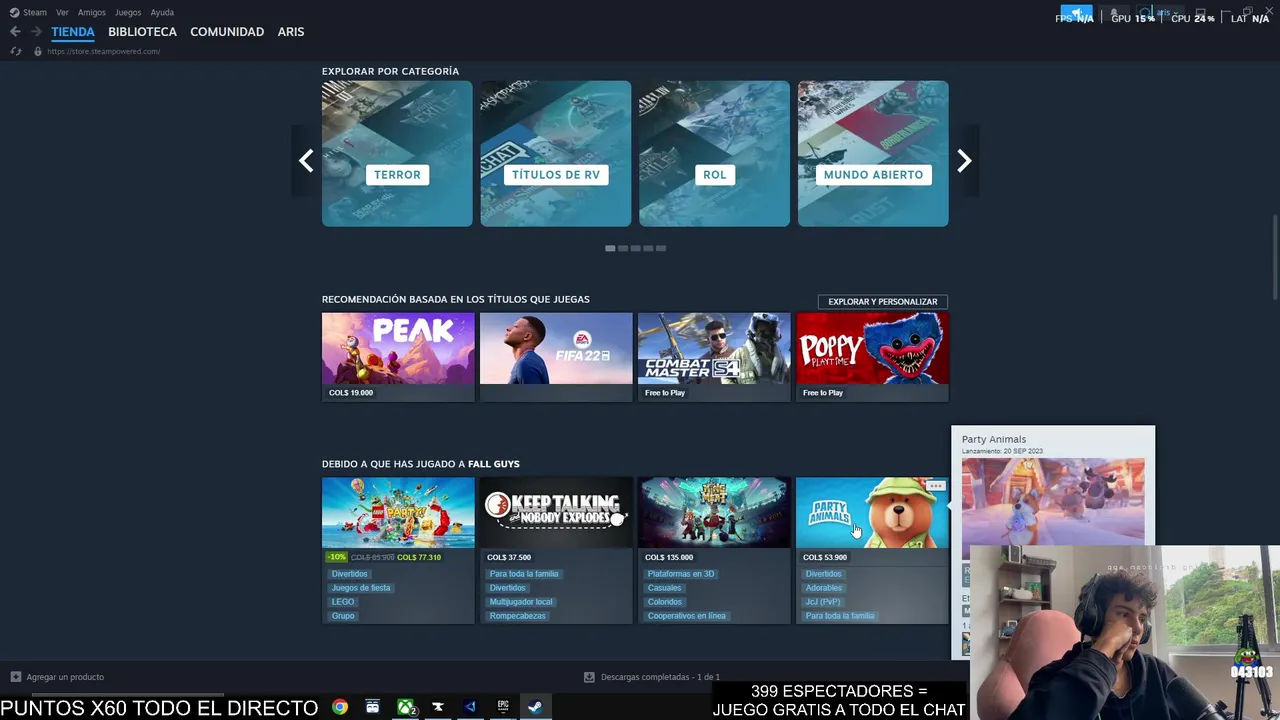Switch to the COMUNIDAD tab
1280x720 pixels.
(227, 32)
